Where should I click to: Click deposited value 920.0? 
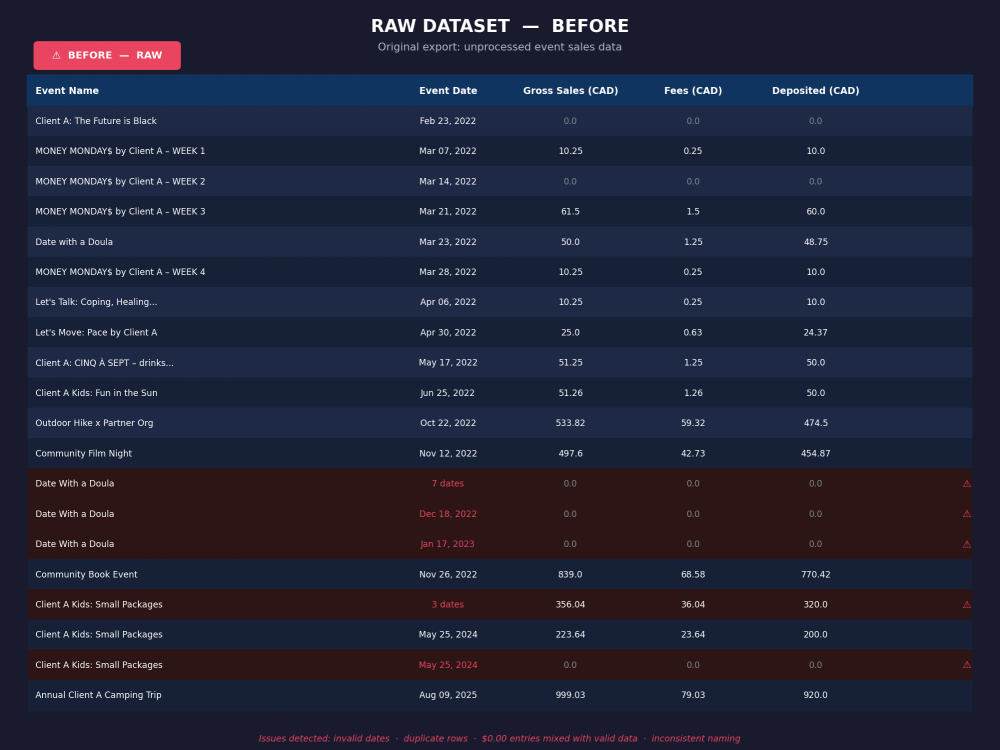(815, 695)
